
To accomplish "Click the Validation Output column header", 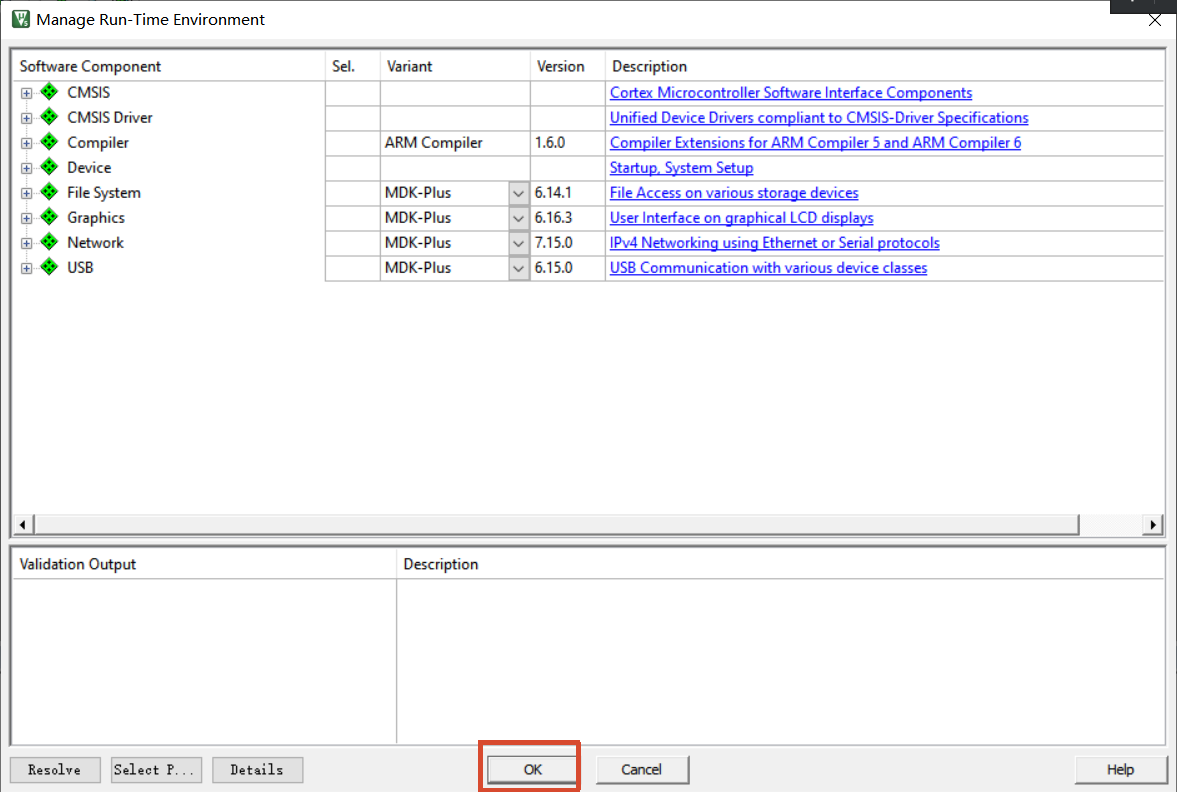I will pyautogui.click(x=204, y=564).
